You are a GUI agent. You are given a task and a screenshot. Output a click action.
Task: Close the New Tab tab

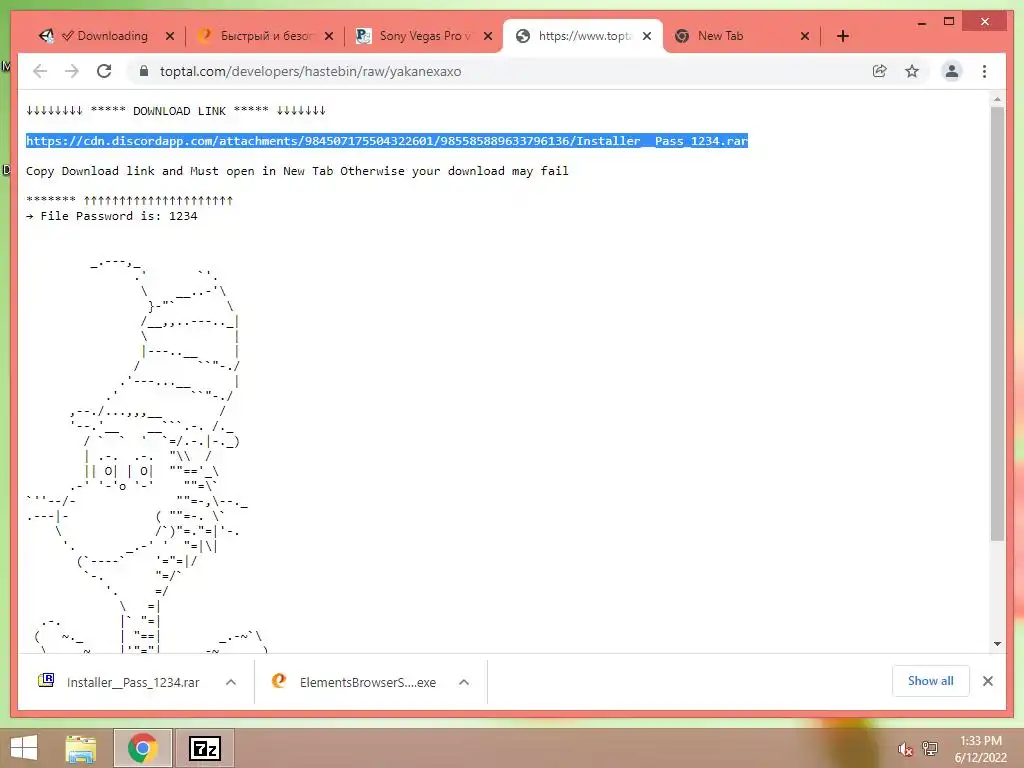coord(805,36)
